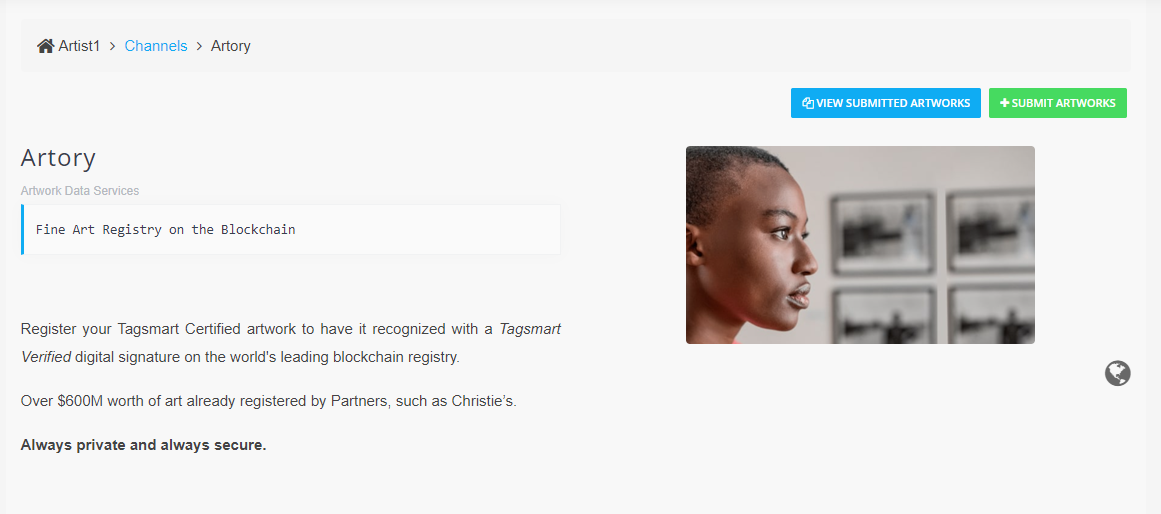Click the plus icon on Submit Artworks
Image resolution: width=1161 pixels, height=514 pixels.
pos(1005,103)
